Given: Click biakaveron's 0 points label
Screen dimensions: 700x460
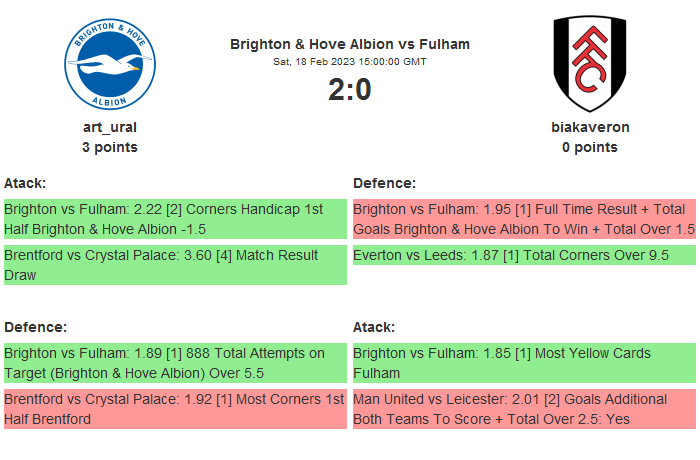Looking at the screenshot, I should (x=590, y=147).
